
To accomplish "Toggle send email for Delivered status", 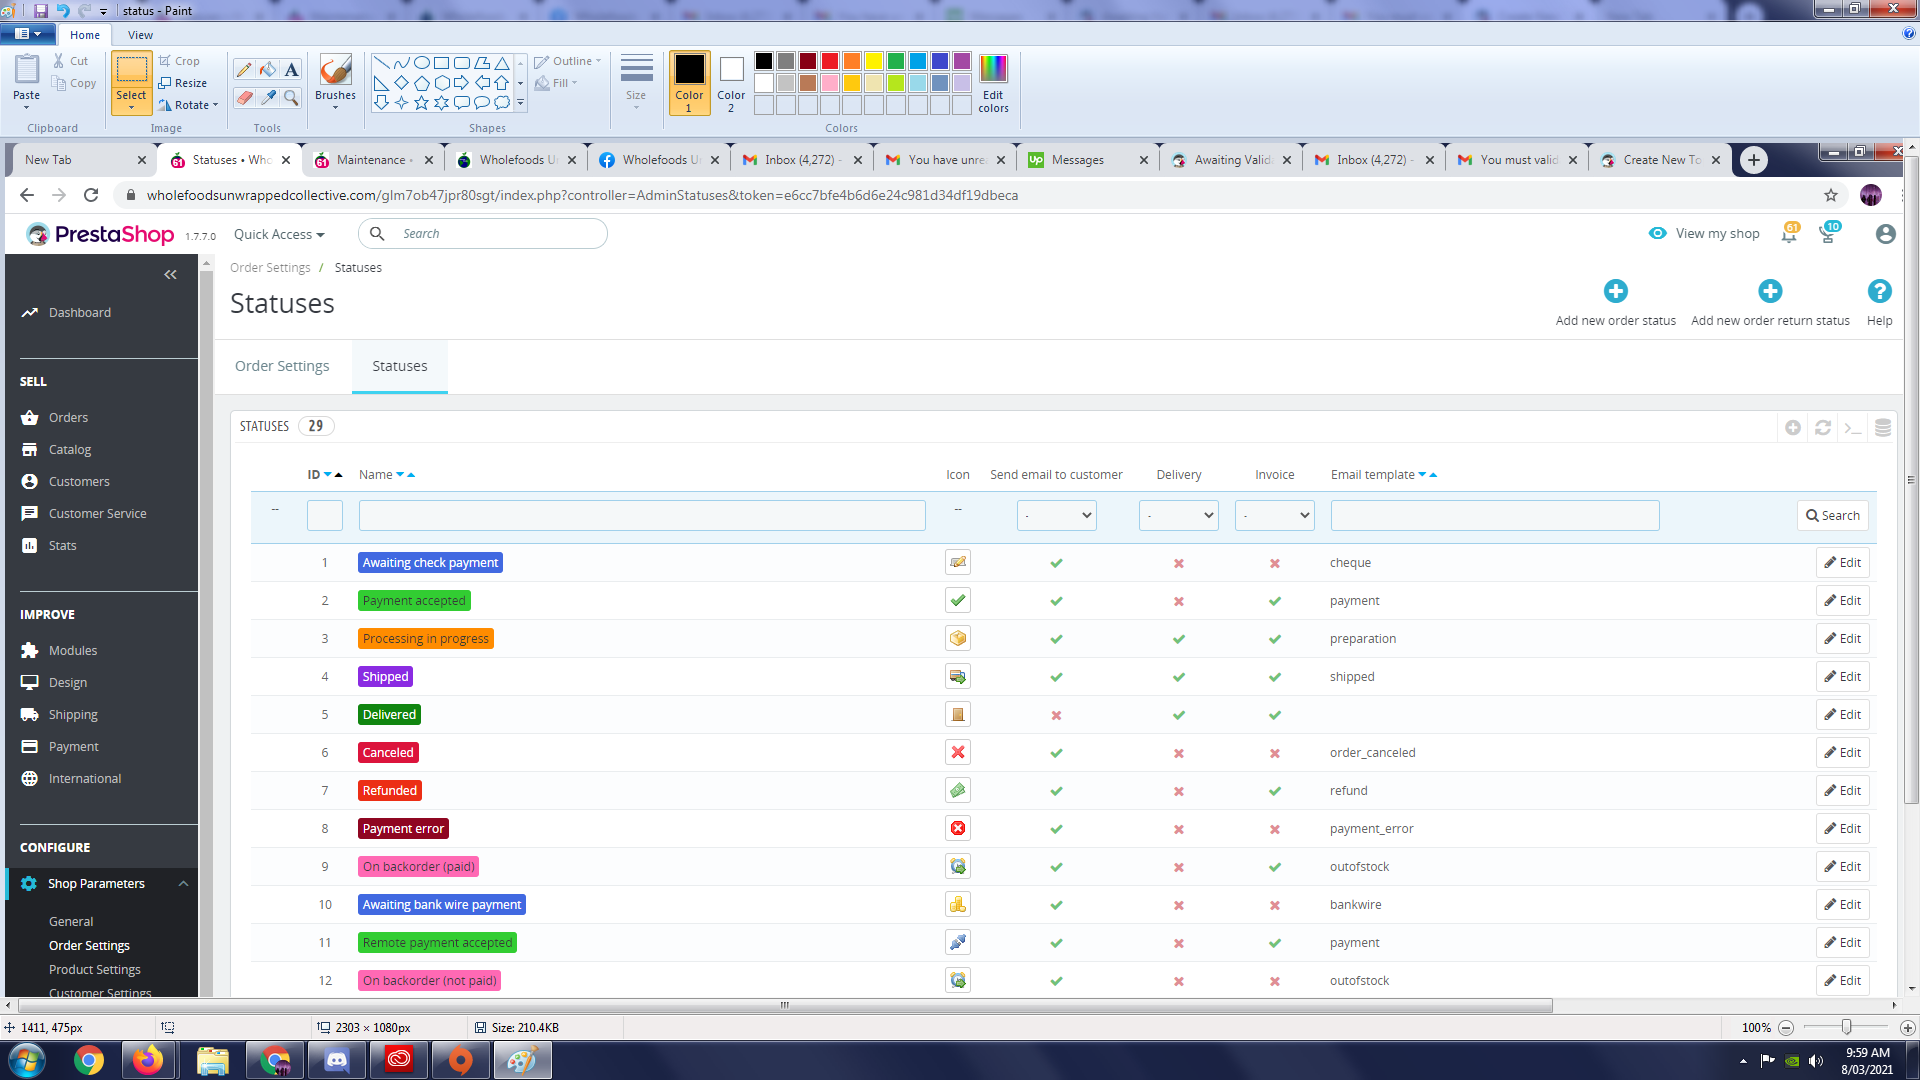I will [x=1056, y=716].
